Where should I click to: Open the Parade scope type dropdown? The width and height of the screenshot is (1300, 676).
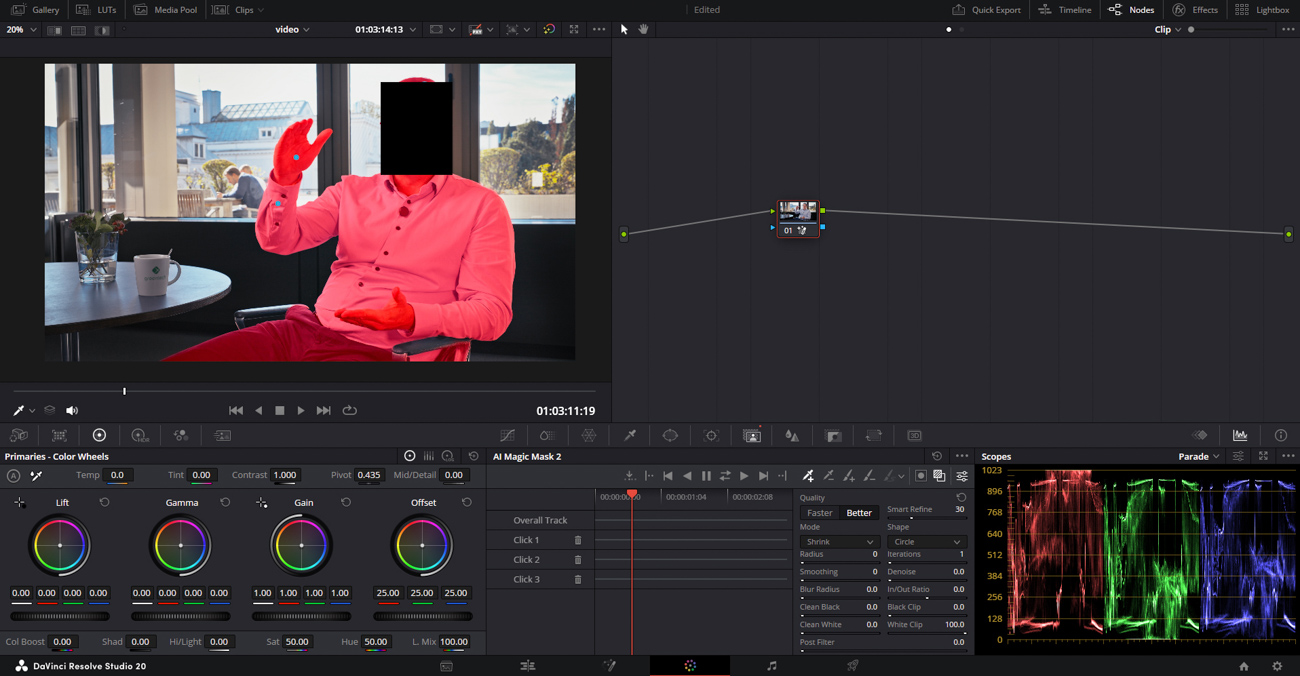1199,457
